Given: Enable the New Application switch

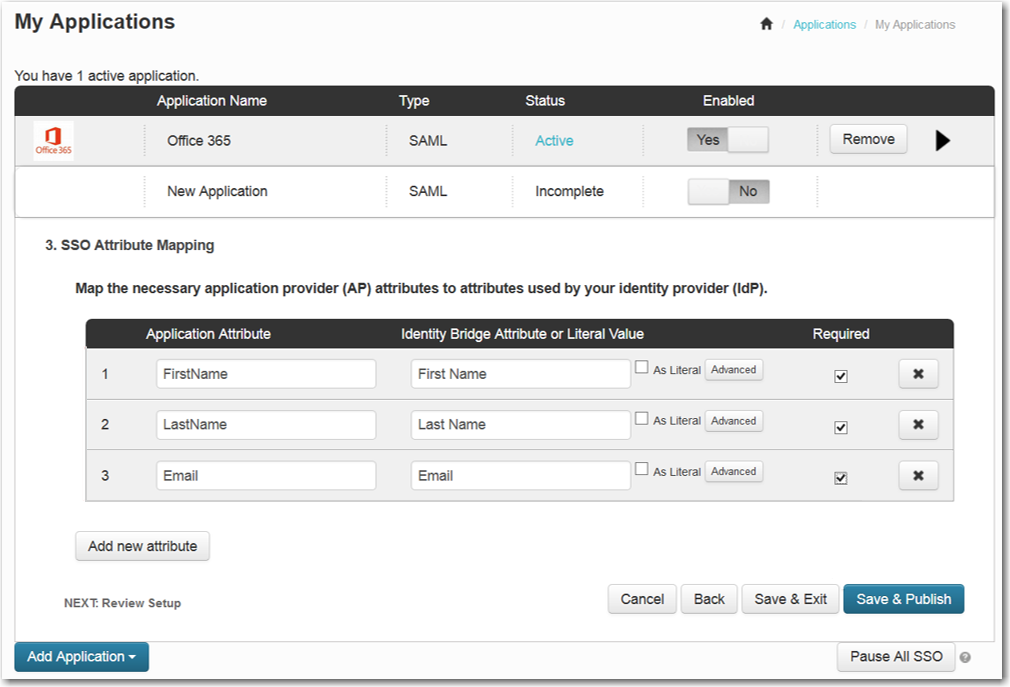Looking at the screenshot, I should (728, 192).
